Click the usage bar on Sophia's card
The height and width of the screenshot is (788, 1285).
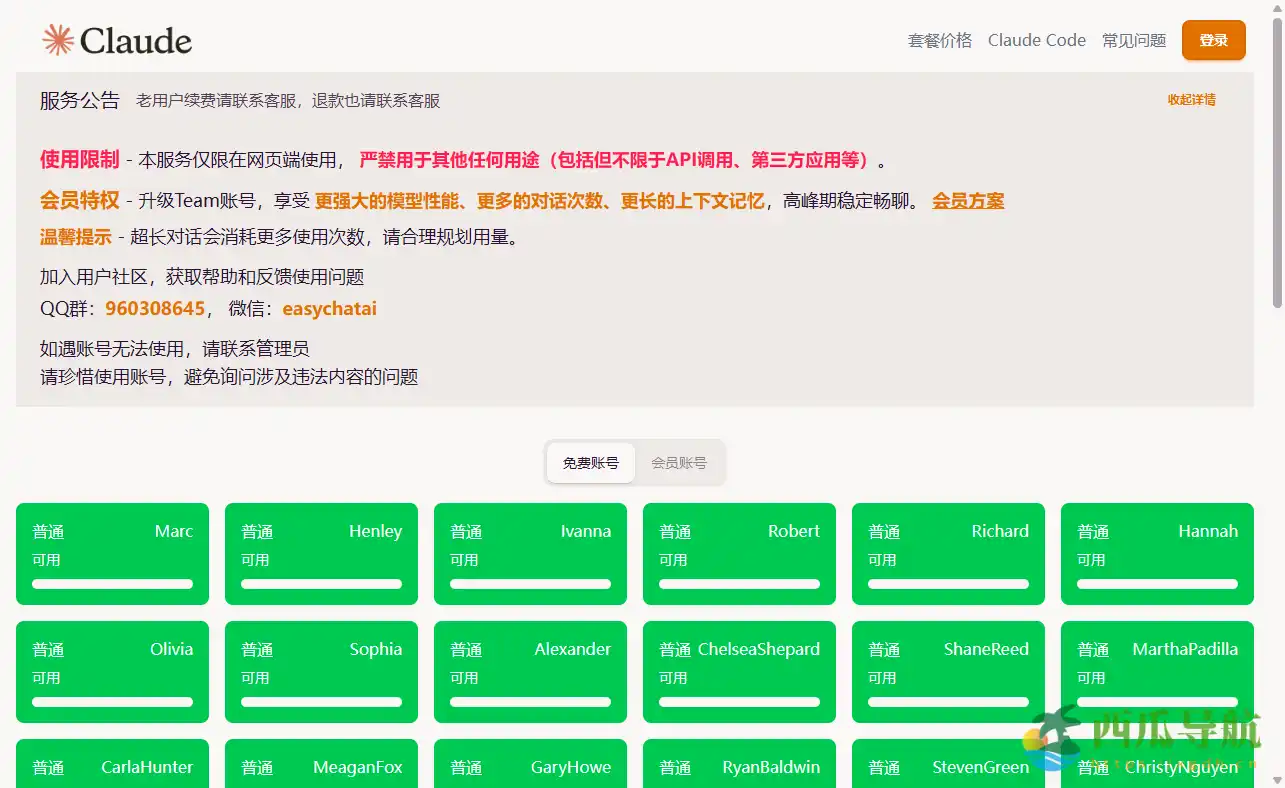click(x=321, y=702)
